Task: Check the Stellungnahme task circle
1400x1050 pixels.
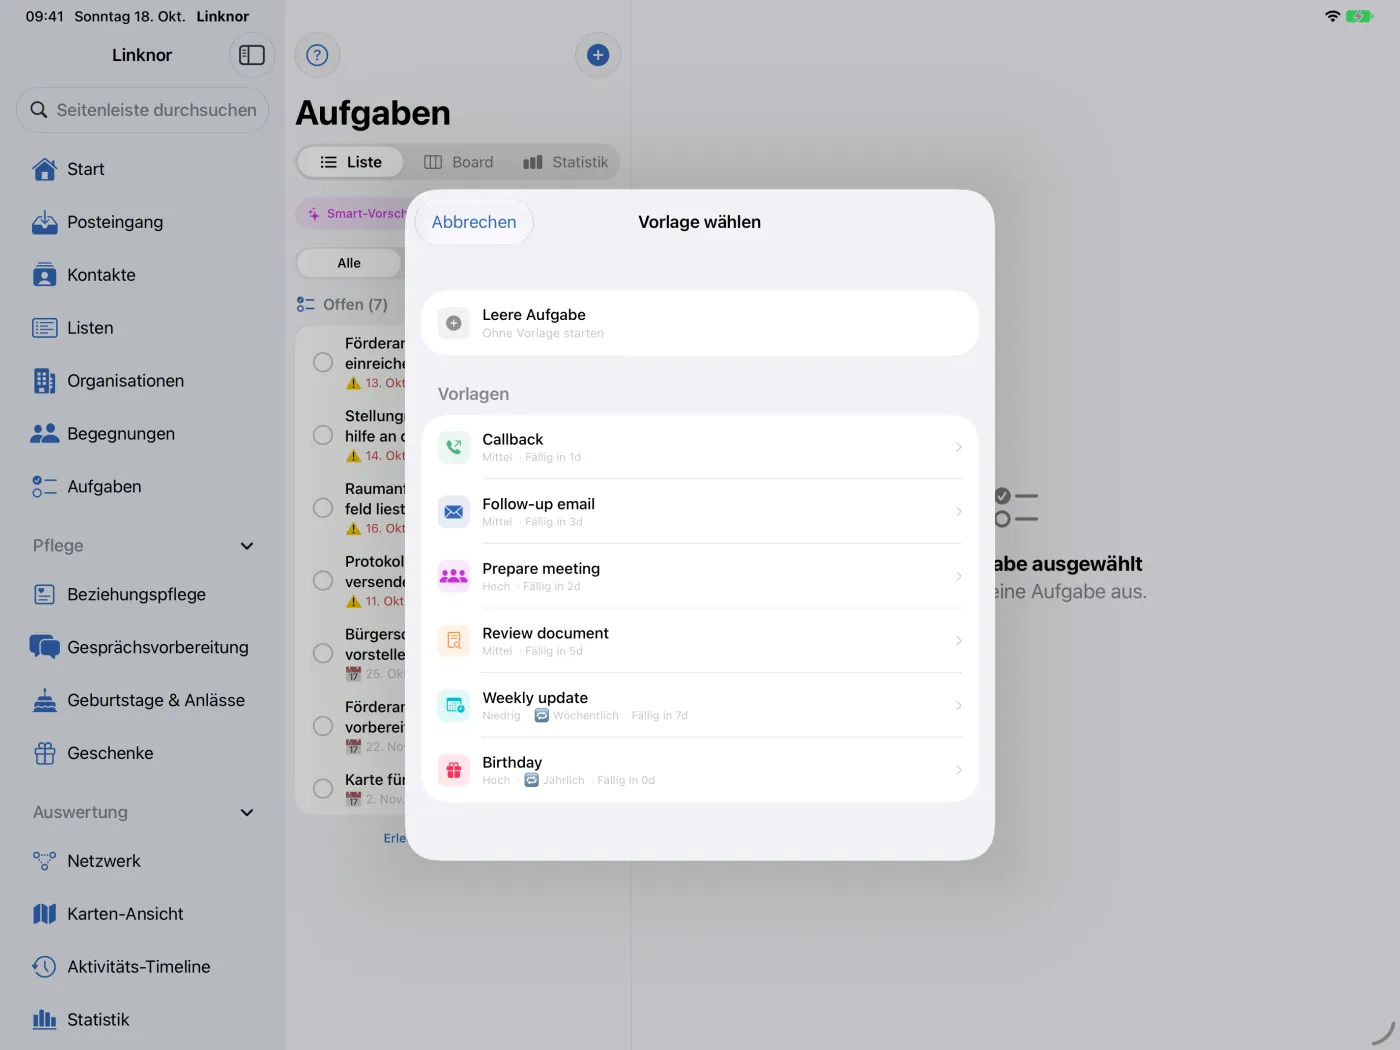Action: 323,435
